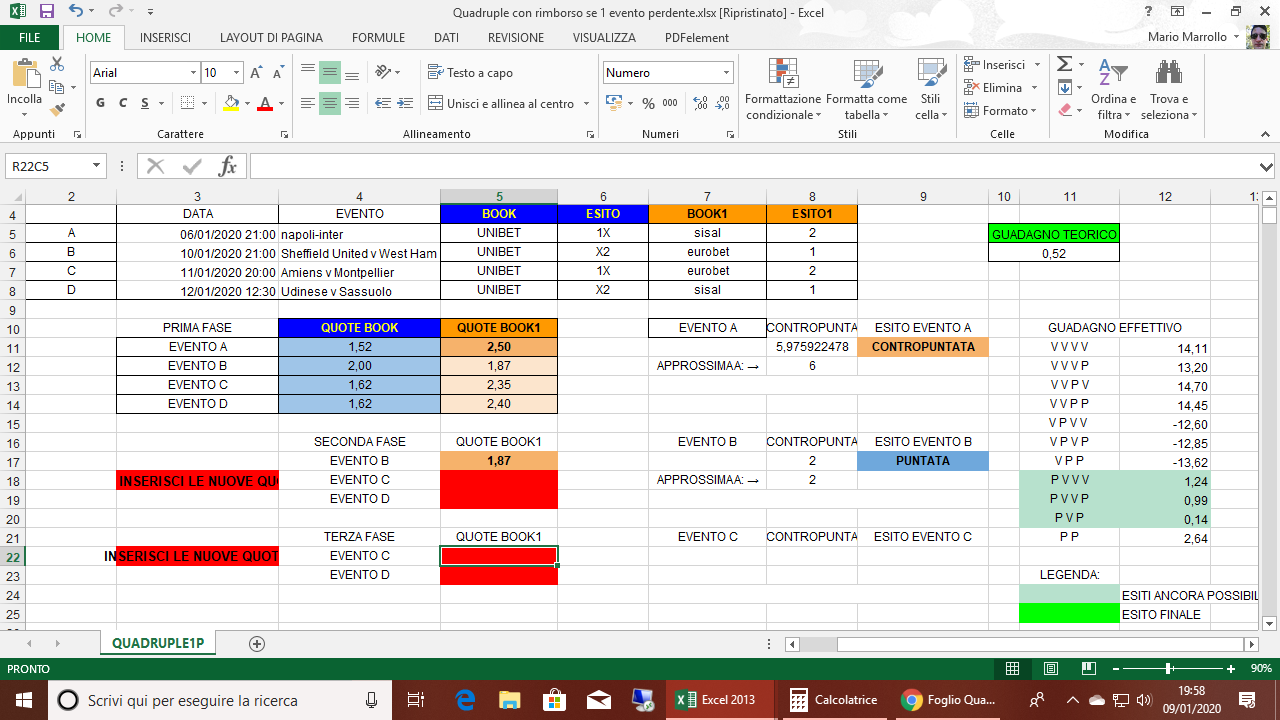1280x720 pixels.
Task: Align text to top of cell
Action: click(308, 73)
